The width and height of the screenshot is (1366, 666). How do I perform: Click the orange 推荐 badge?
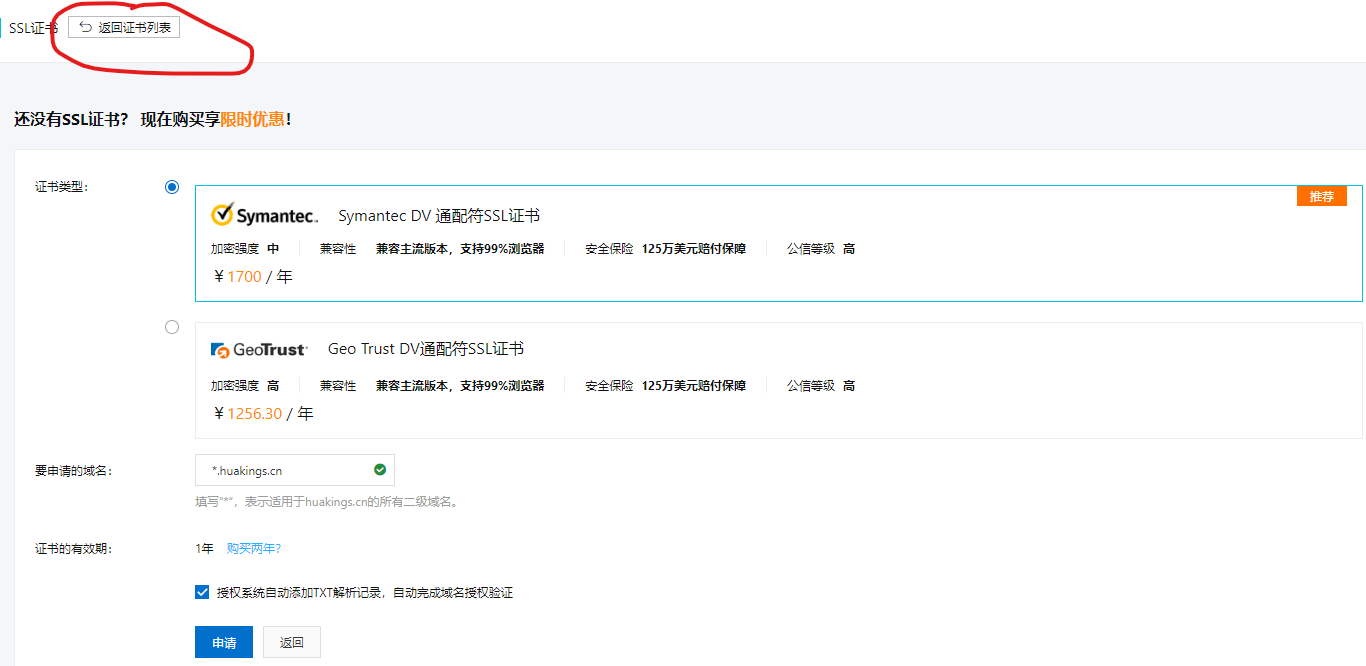pyautogui.click(x=1321, y=196)
